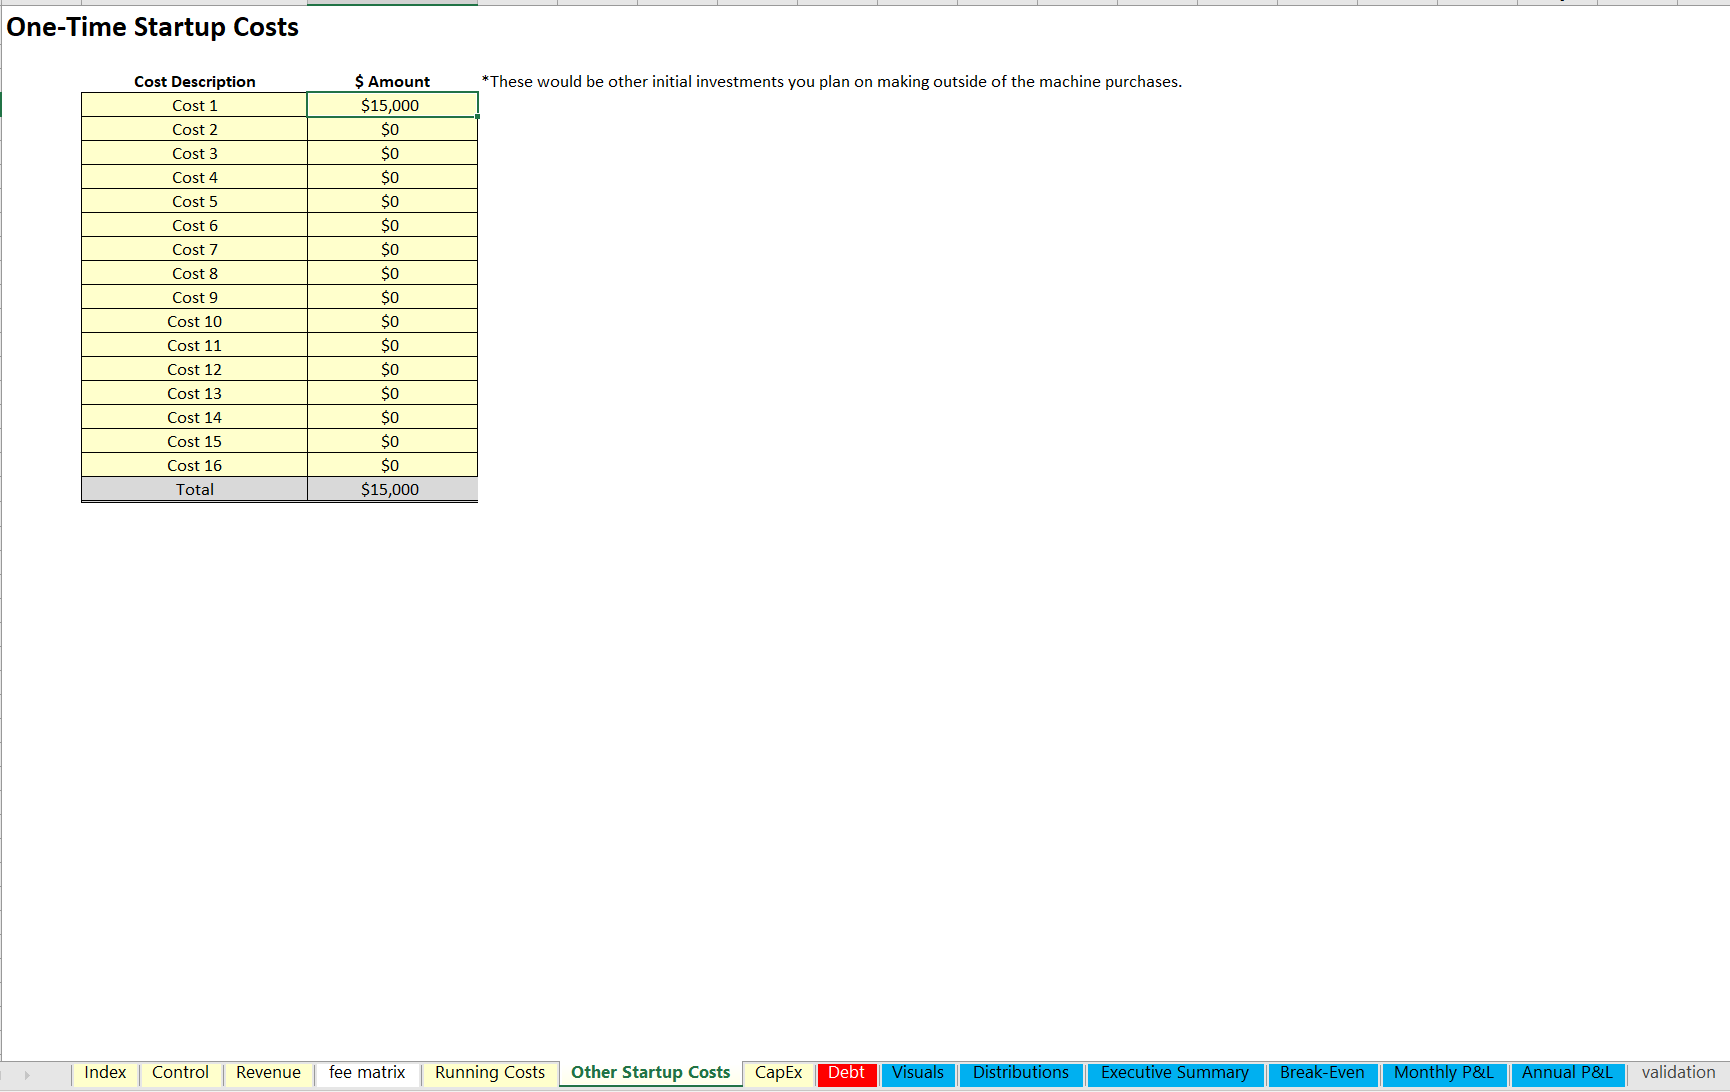The height and width of the screenshot is (1092, 1730).
Task: Select the Running Costs tab
Action: [x=489, y=1073]
